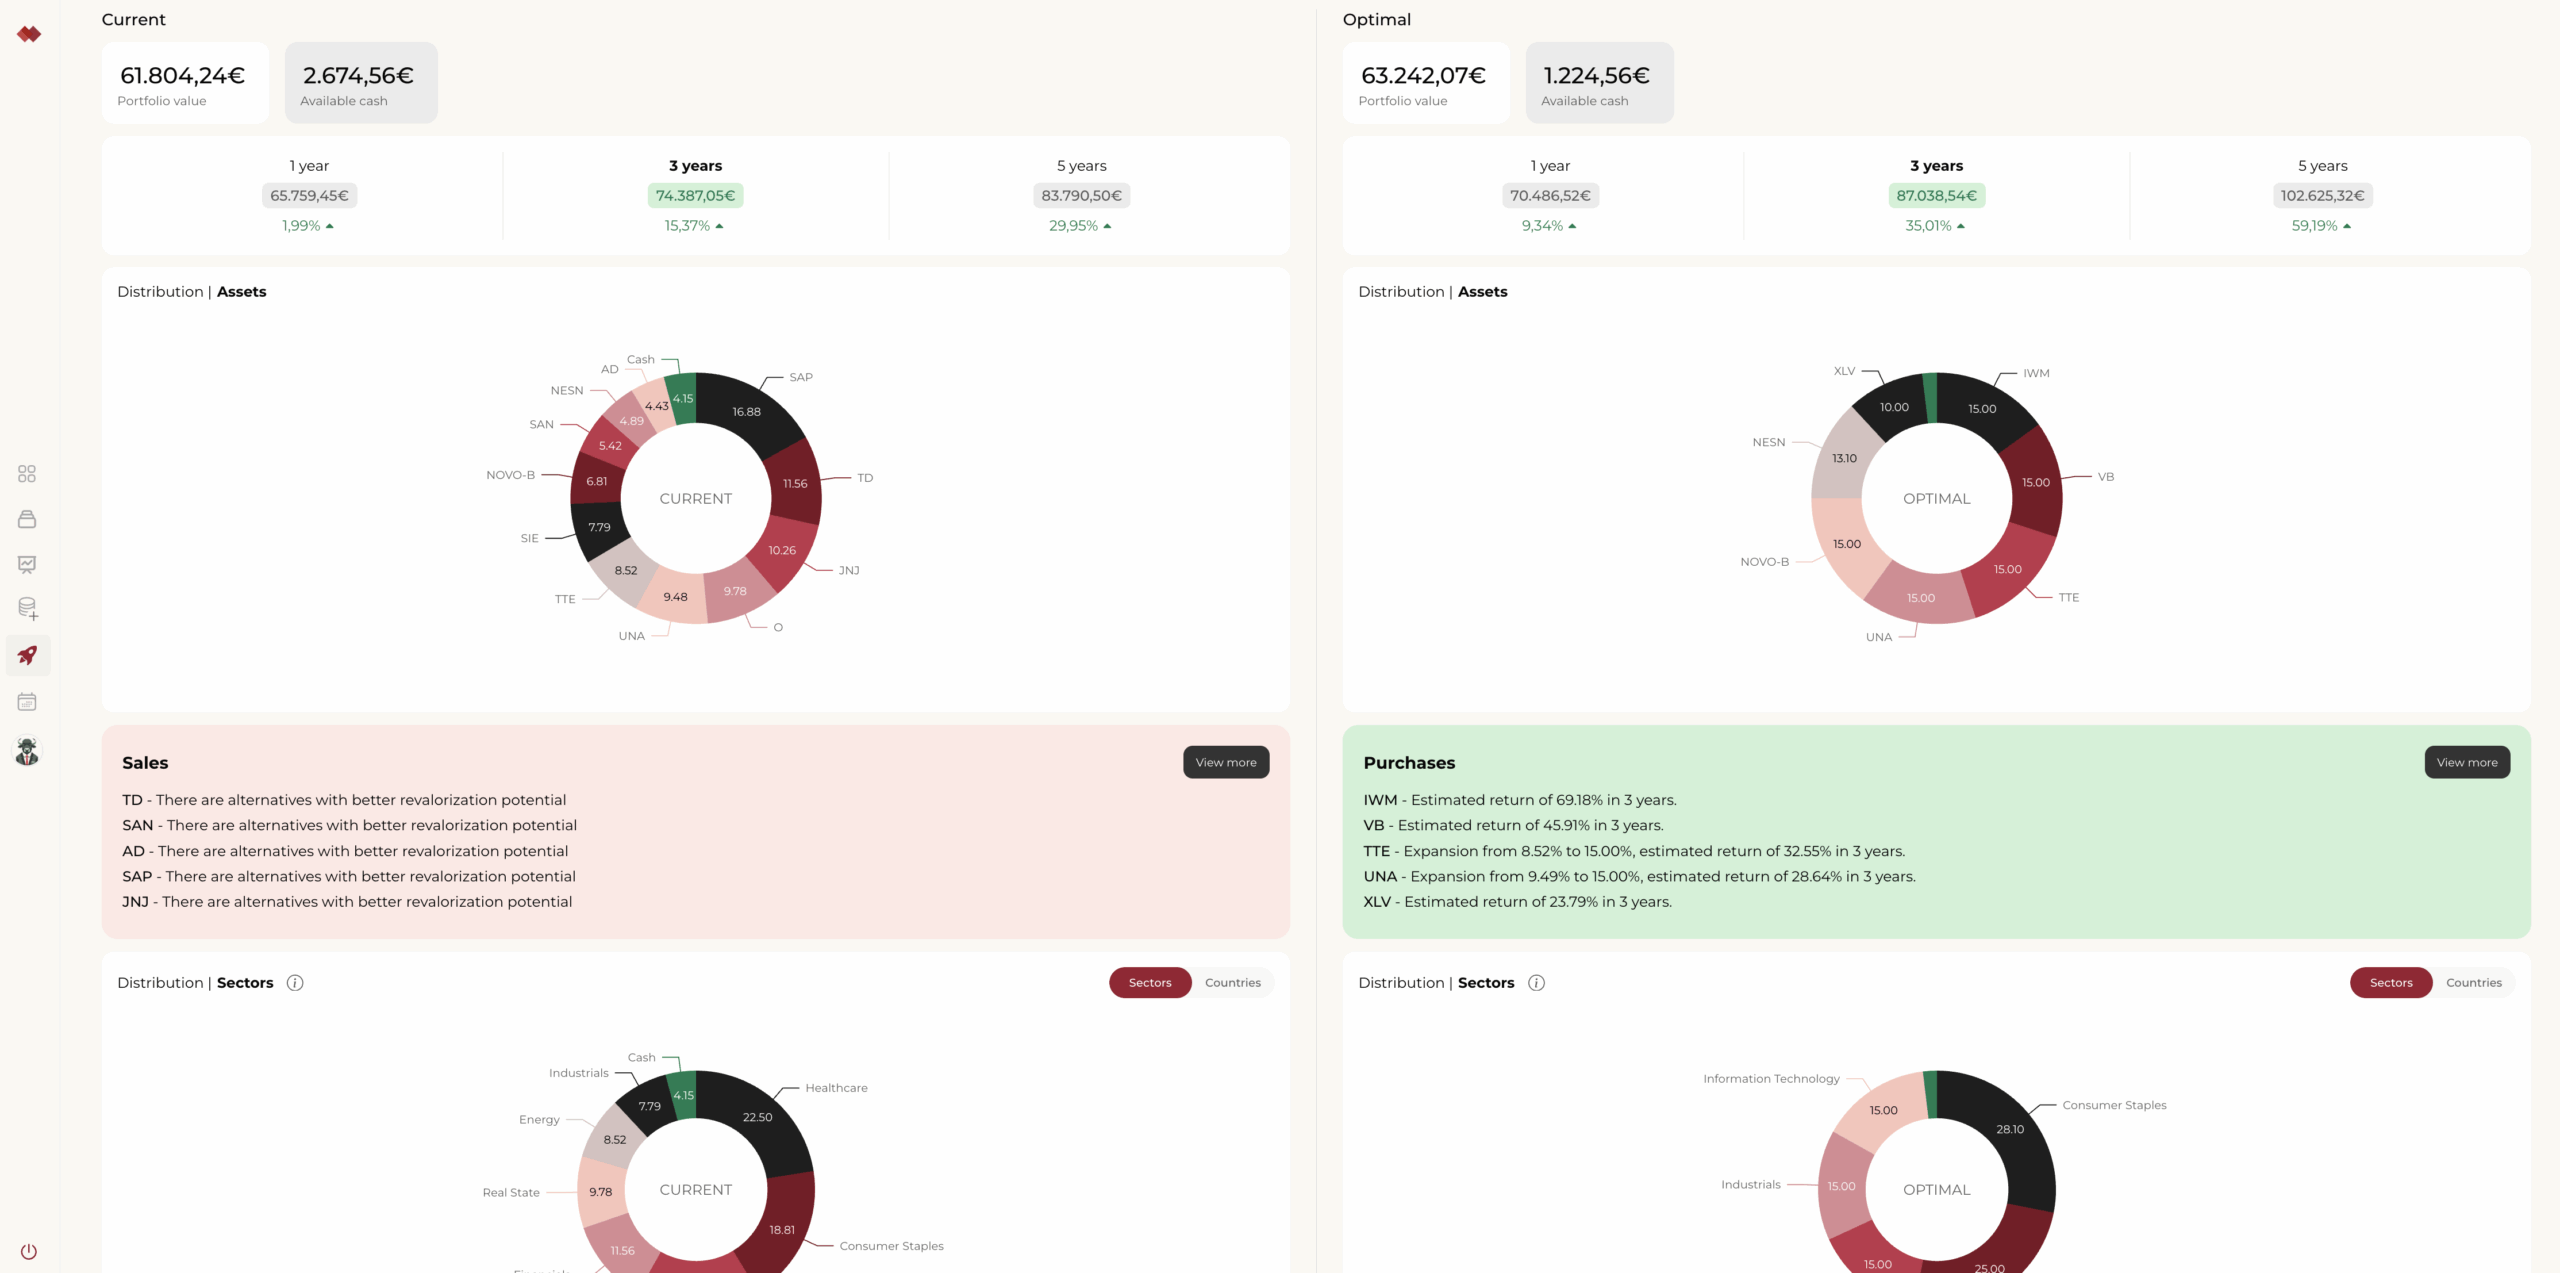The image size is (2560, 1273).
Task: Switch Optimal distribution to Countries
Action: pos(2473,983)
